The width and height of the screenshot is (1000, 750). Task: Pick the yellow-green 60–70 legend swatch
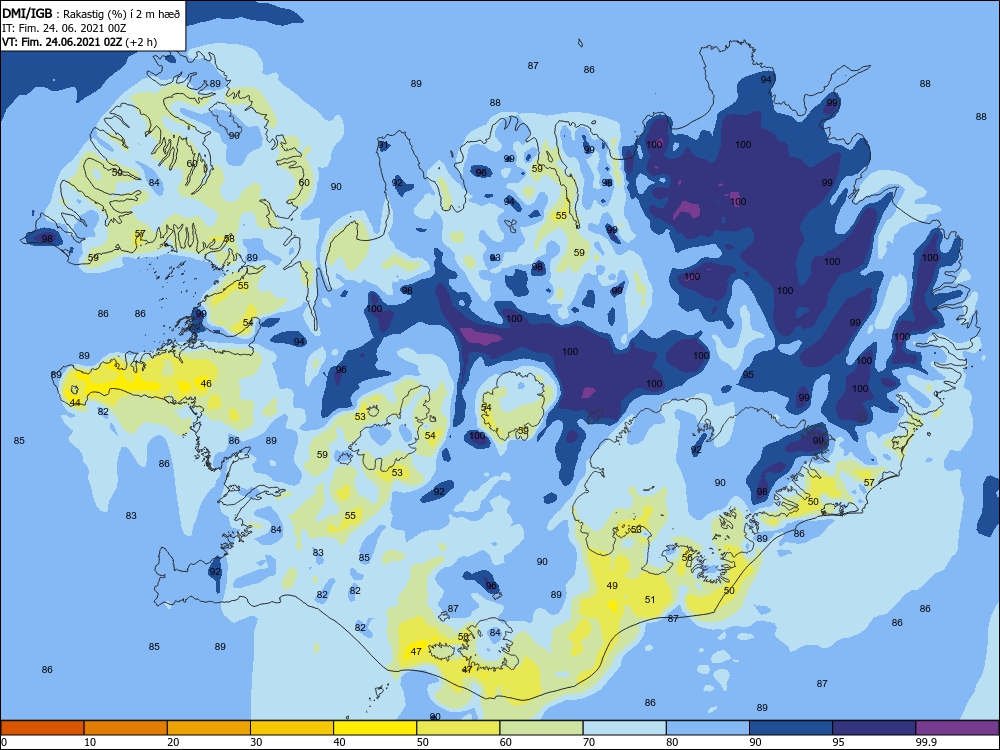(541, 728)
